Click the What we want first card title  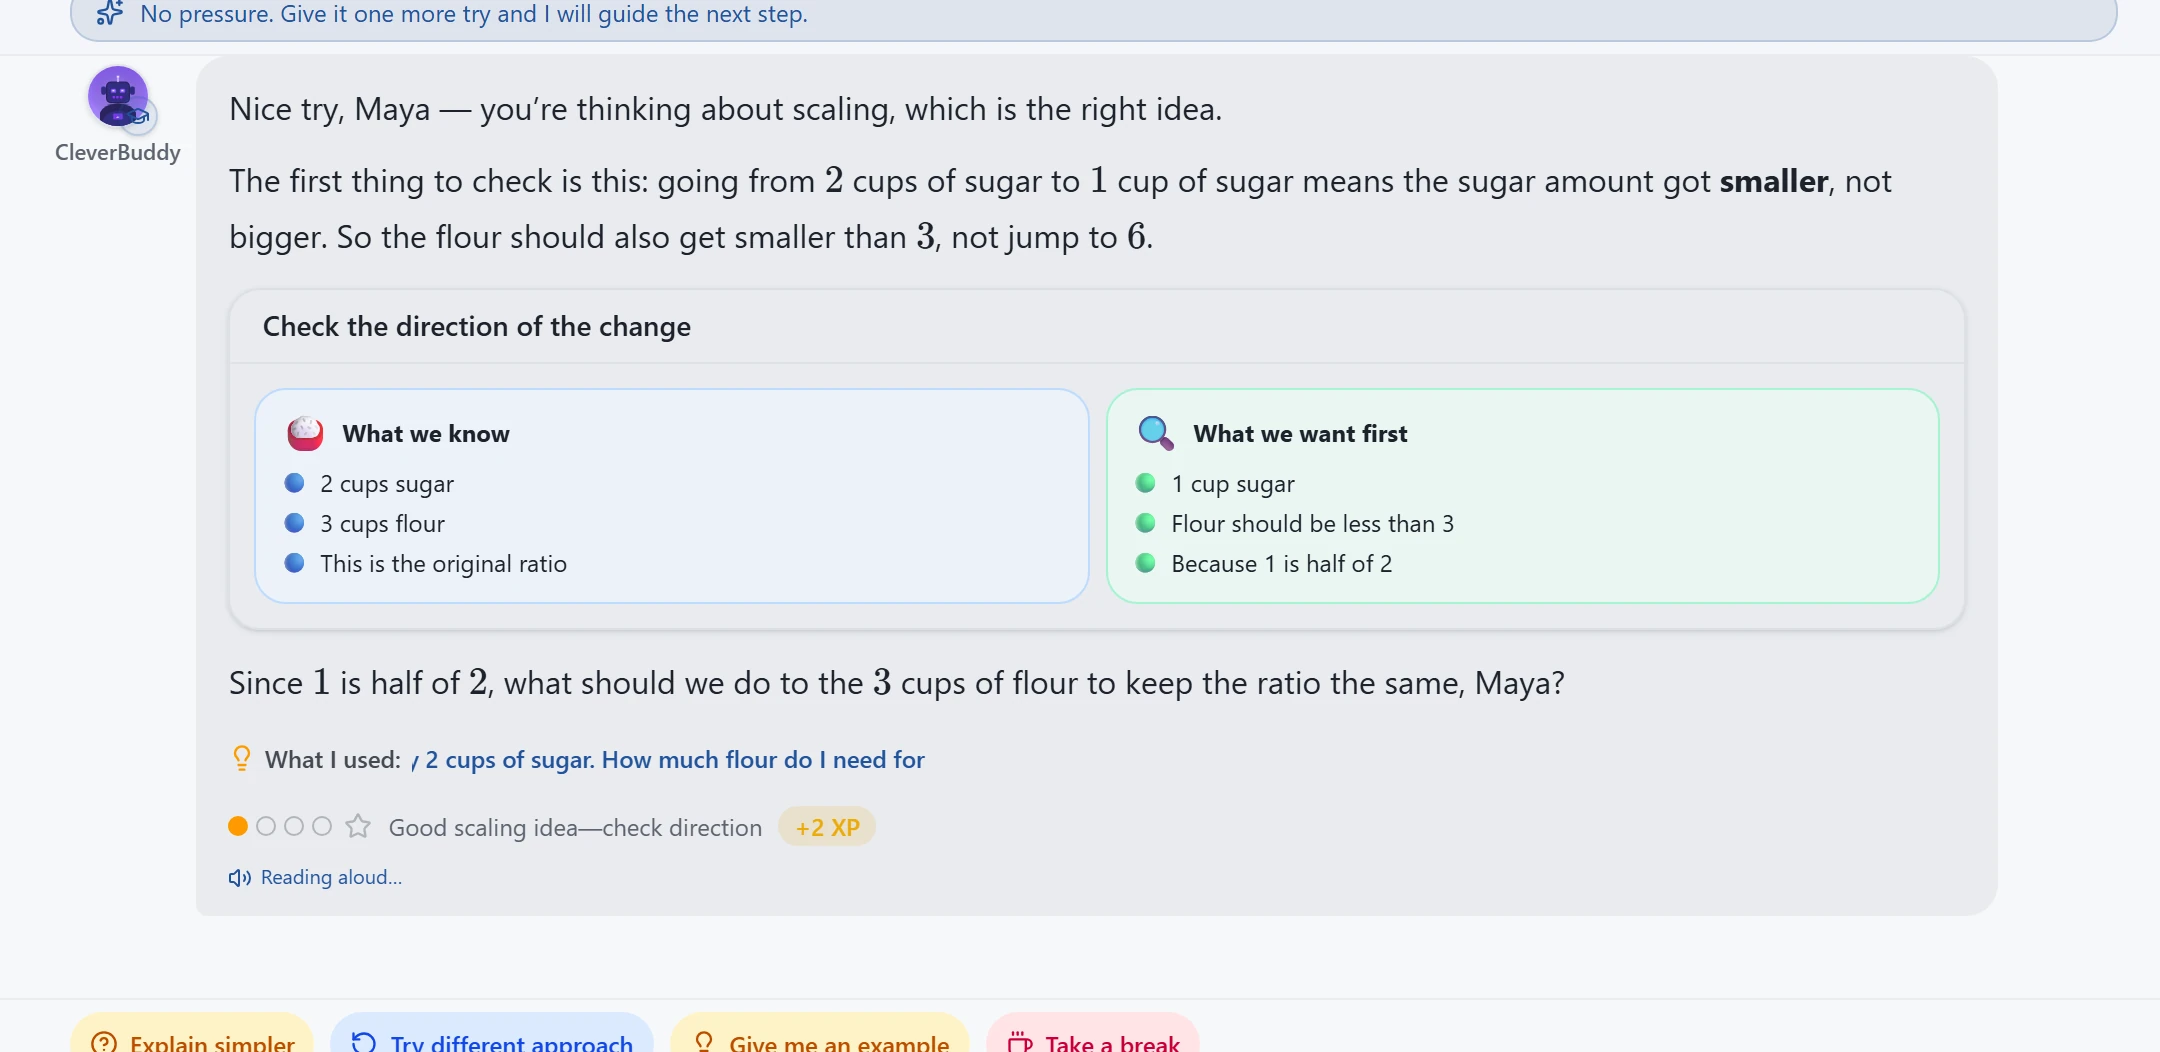[1300, 434]
